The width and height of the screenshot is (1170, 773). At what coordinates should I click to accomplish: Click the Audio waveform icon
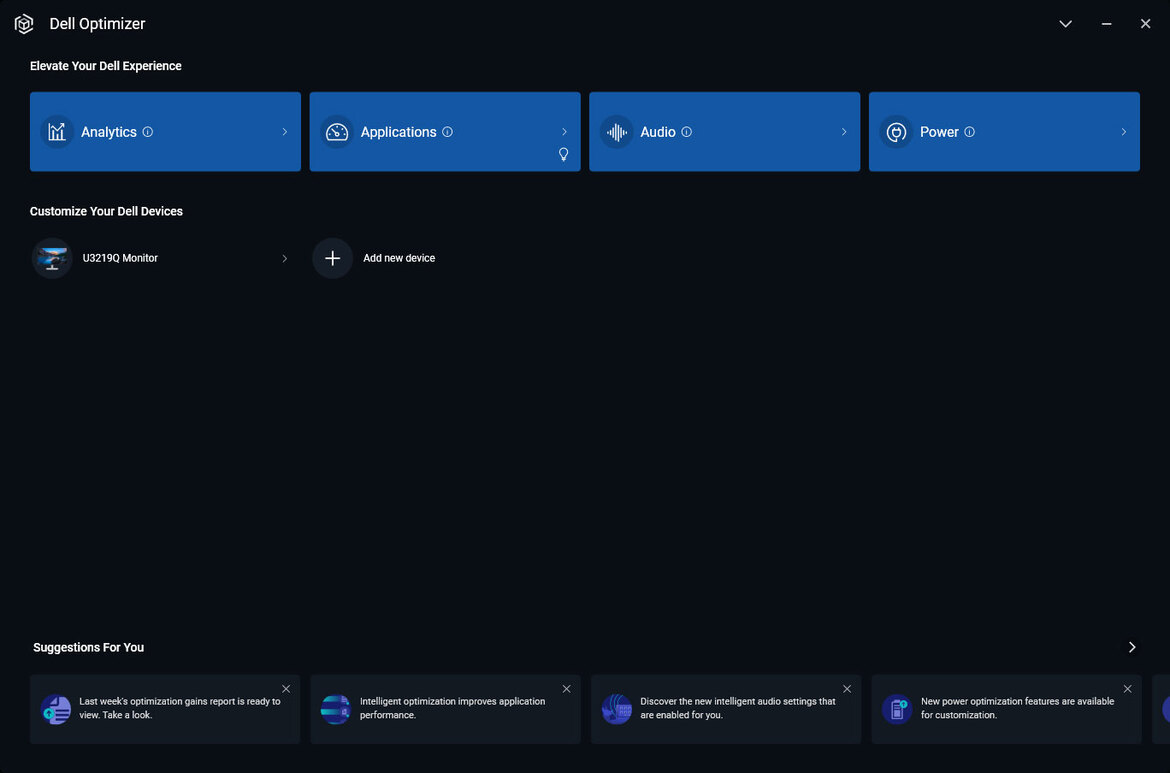(x=616, y=132)
